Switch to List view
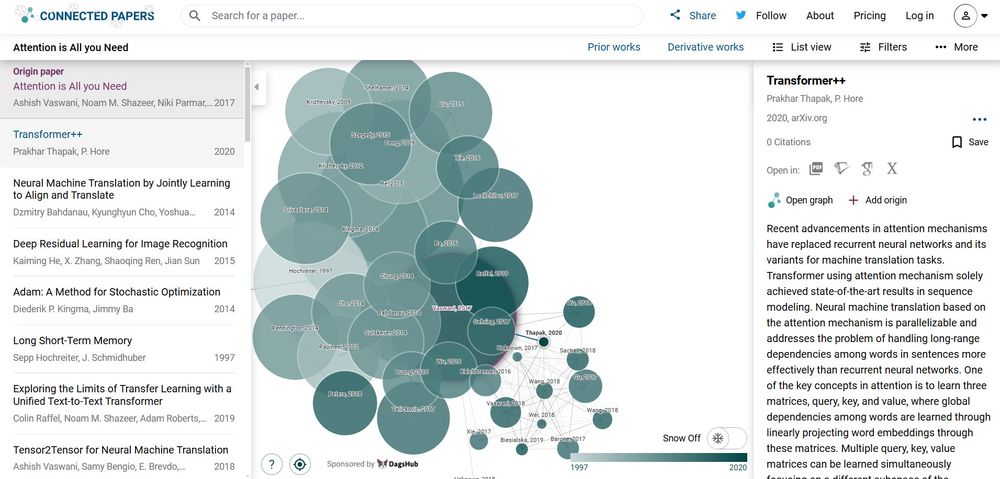Viewport: 1000px width, 479px height. [x=802, y=47]
